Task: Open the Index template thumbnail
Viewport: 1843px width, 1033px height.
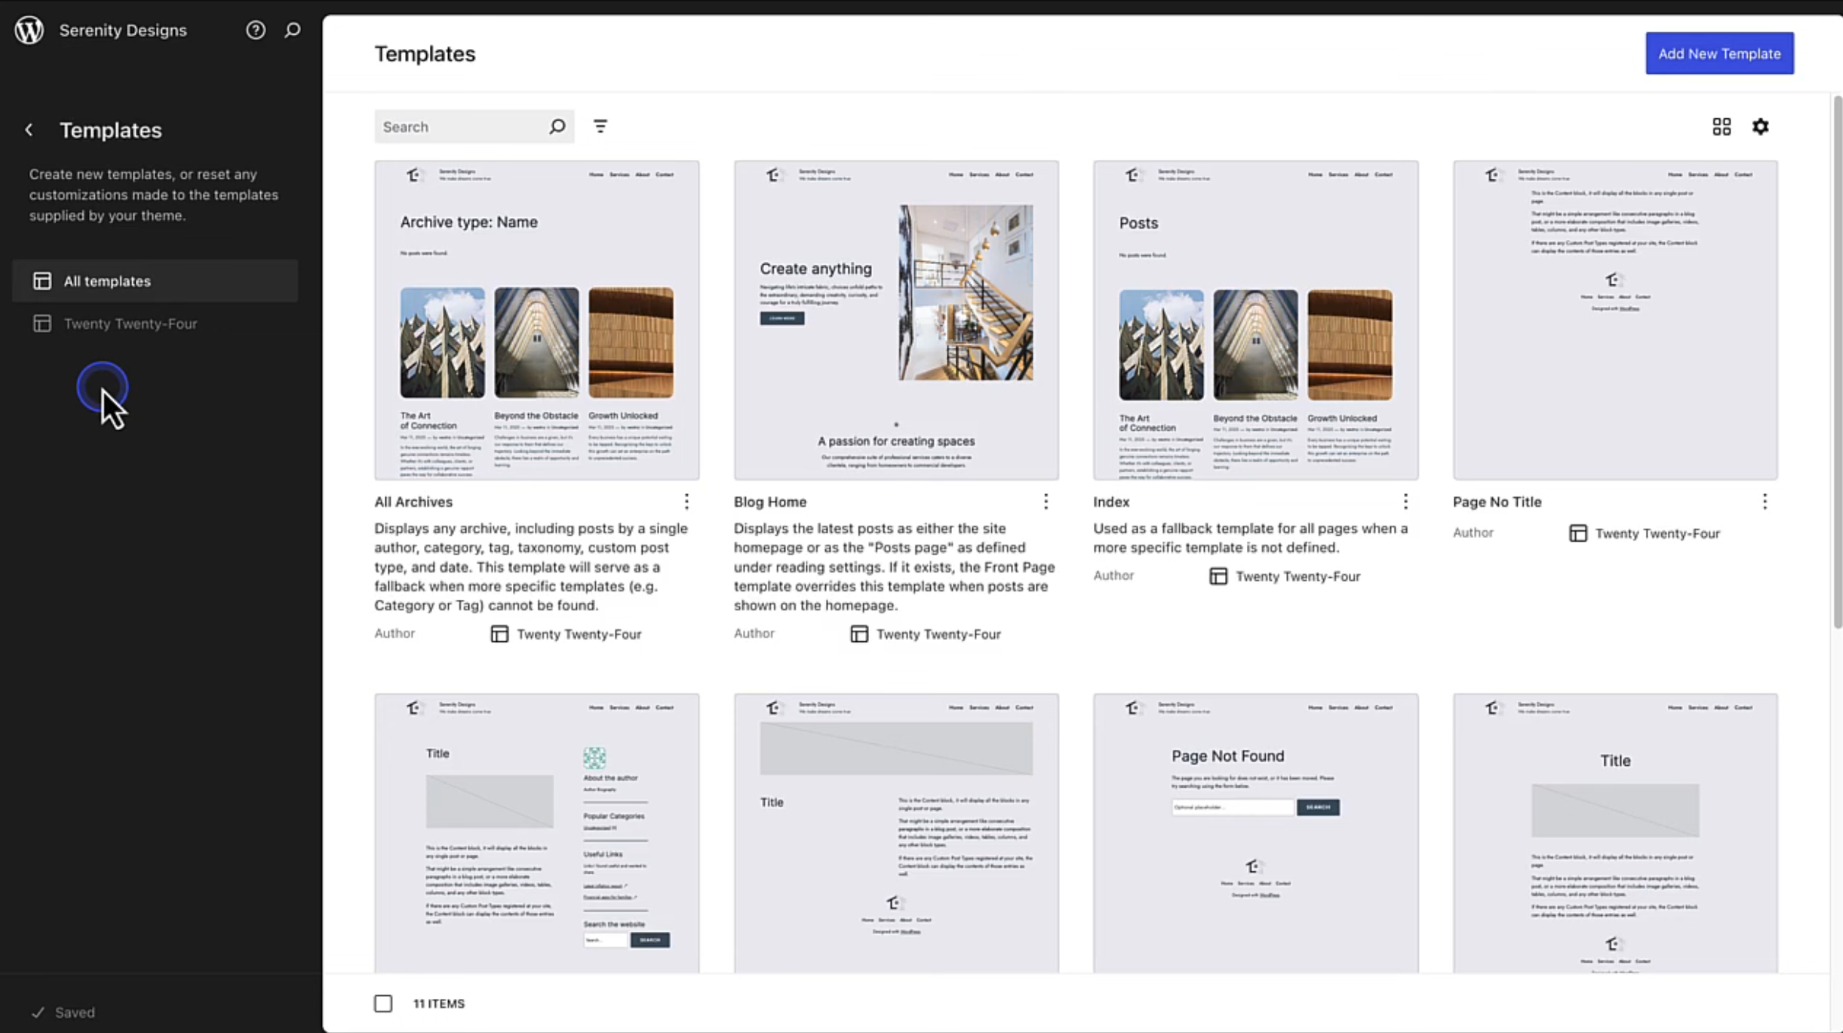Action: click(x=1256, y=320)
